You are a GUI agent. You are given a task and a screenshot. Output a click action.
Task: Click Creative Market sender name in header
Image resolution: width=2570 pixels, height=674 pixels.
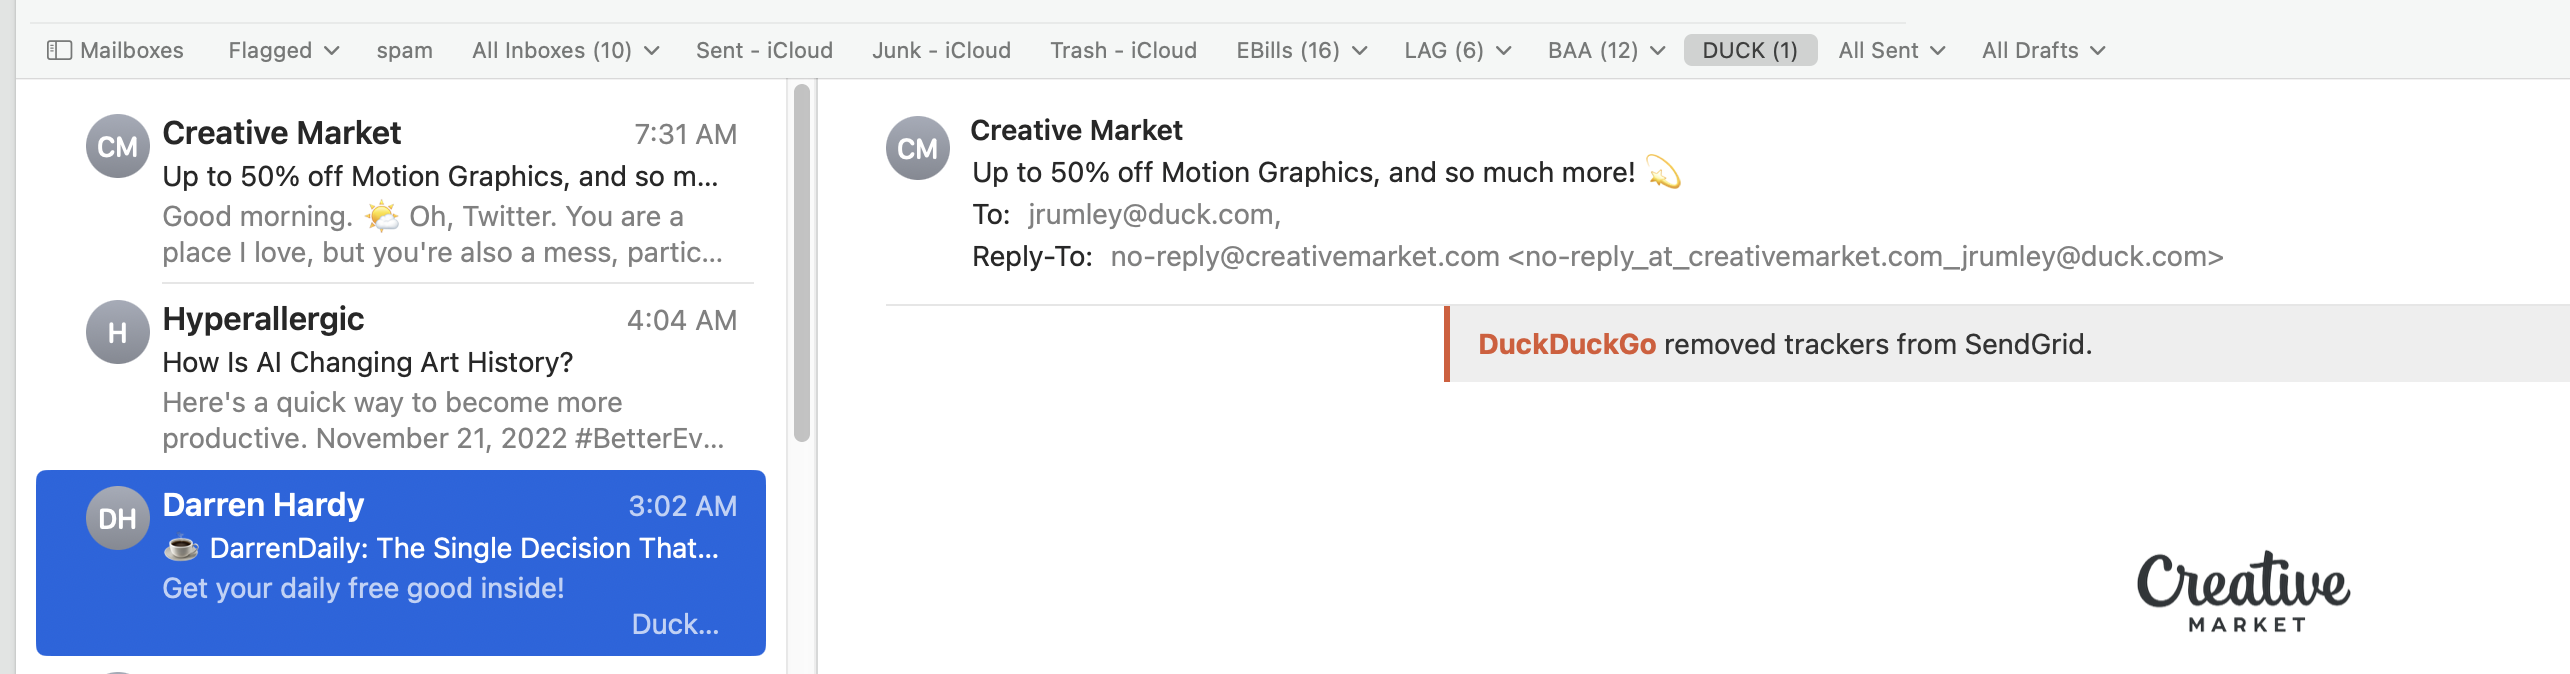[x=1076, y=130]
